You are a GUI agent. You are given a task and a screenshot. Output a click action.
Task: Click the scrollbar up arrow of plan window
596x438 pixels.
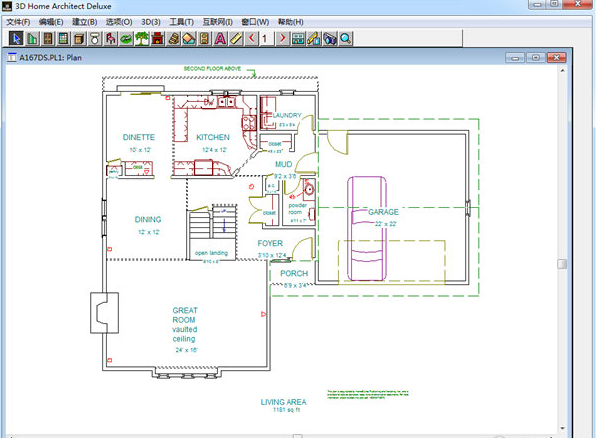562,71
